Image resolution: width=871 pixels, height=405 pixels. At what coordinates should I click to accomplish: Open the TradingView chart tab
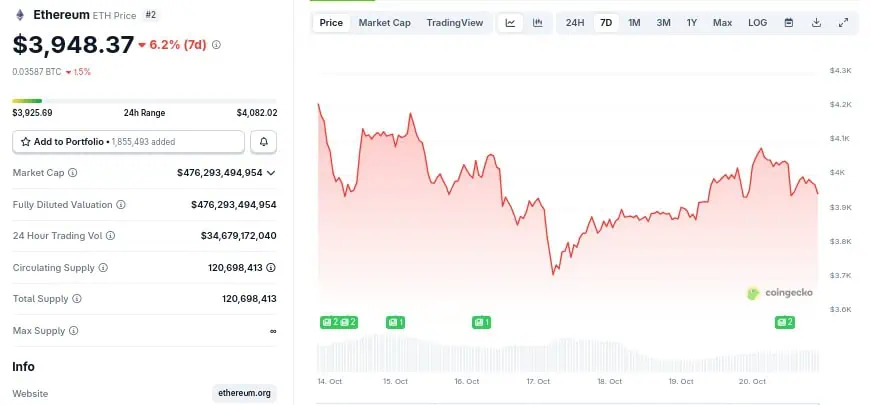[x=454, y=23]
